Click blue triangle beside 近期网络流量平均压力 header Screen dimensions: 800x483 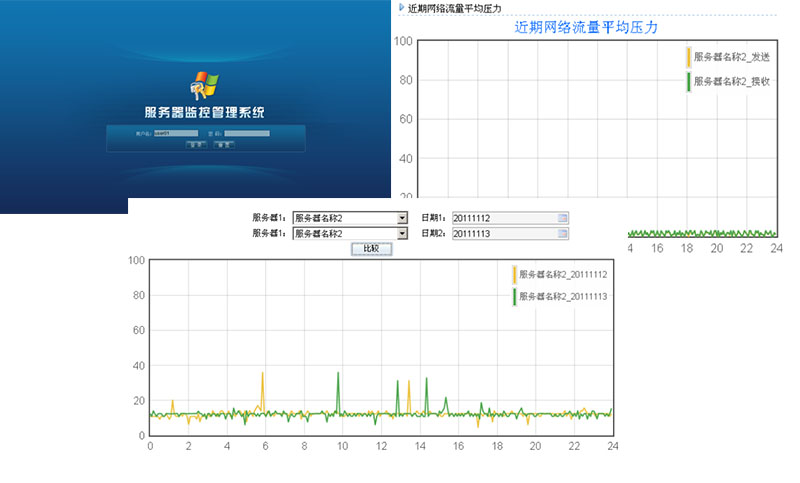402,8
